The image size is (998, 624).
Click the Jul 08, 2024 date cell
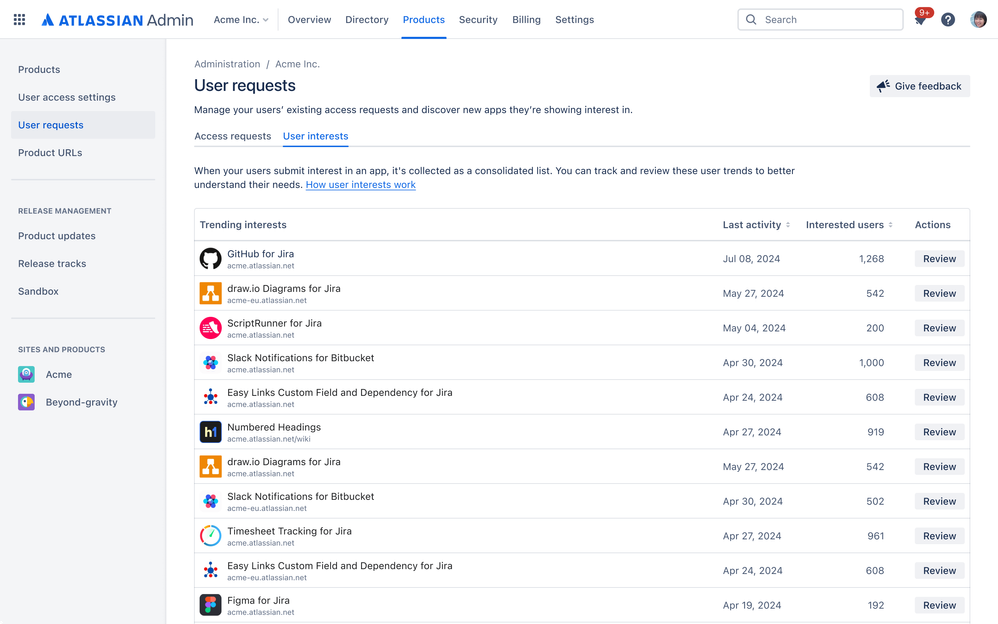[x=751, y=259]
